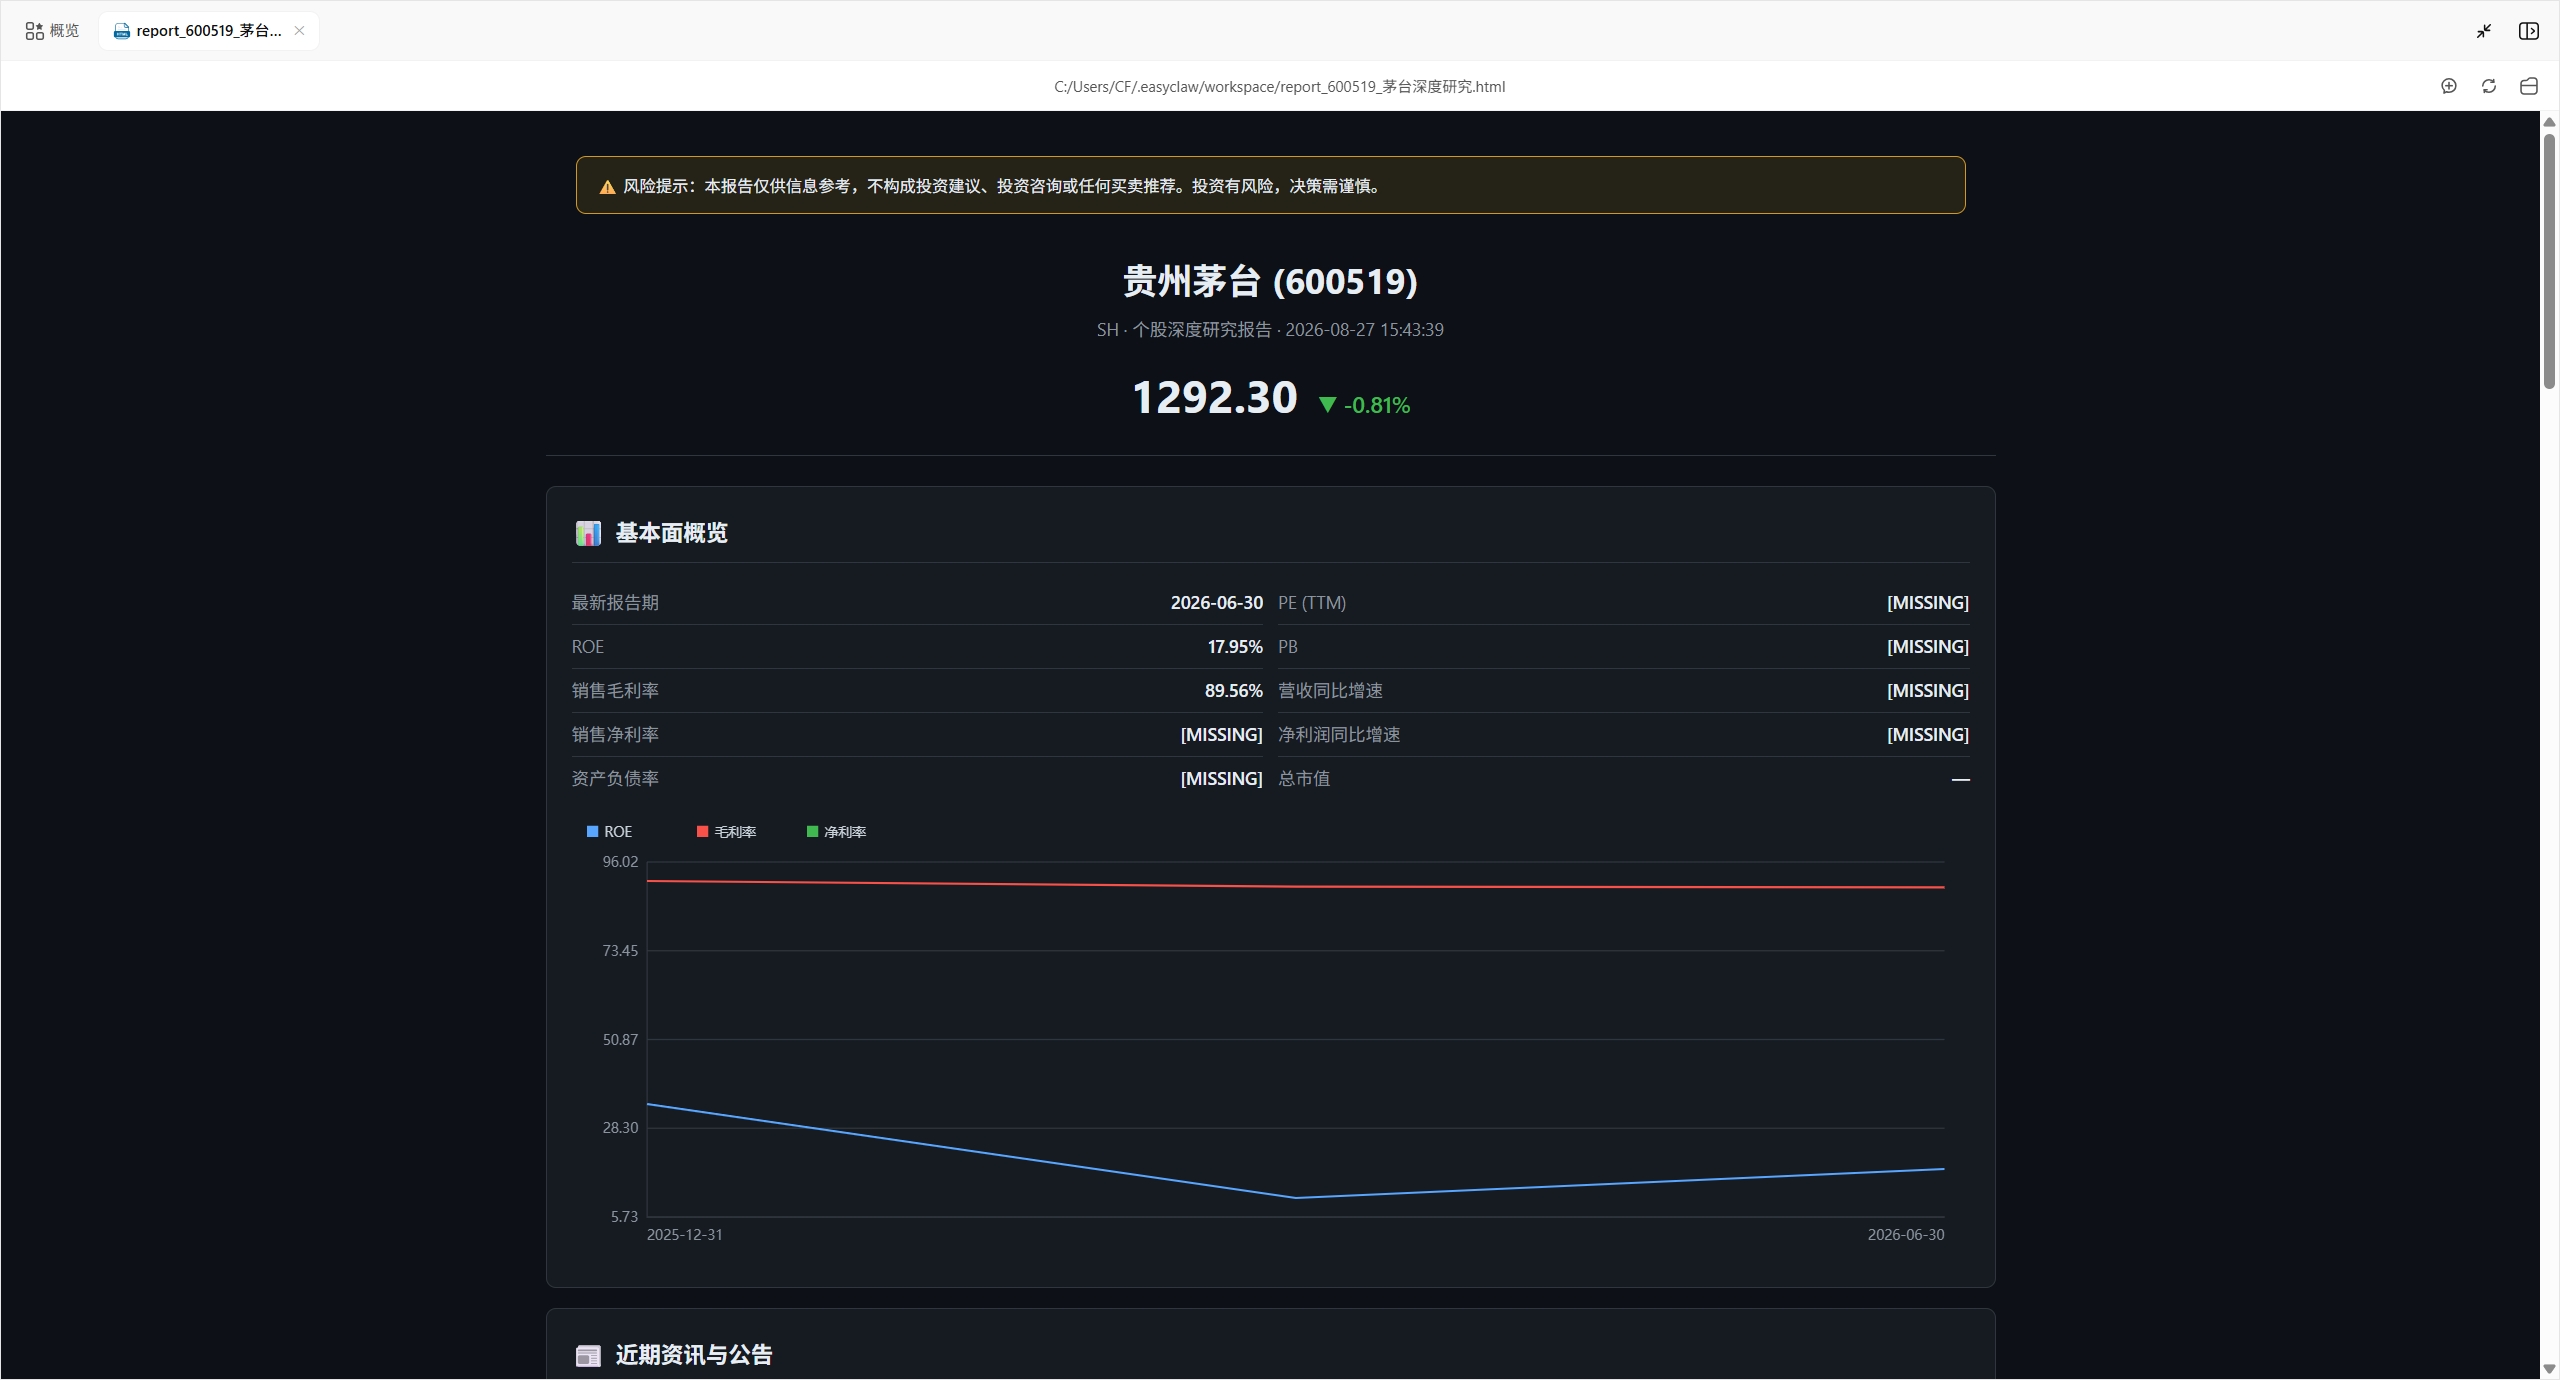
Task: Click the 总市值 label
Action: 1304,779
